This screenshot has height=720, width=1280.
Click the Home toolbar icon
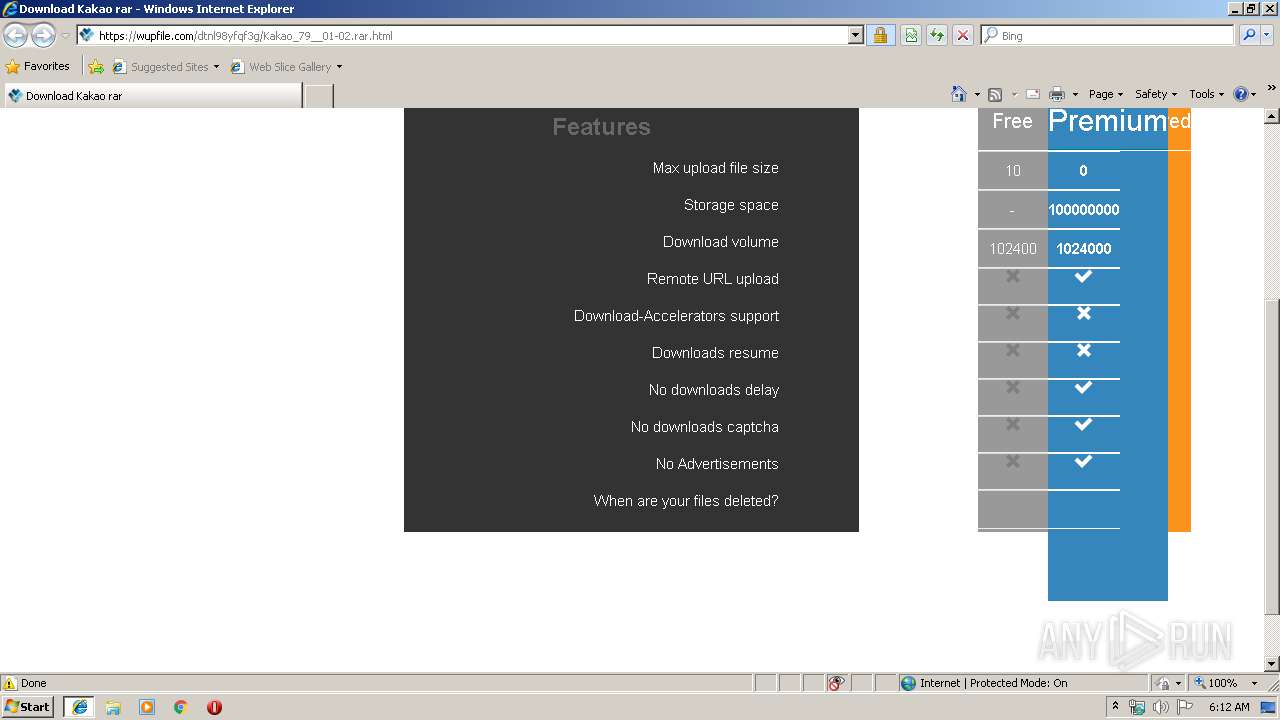[x=958, y=94]
